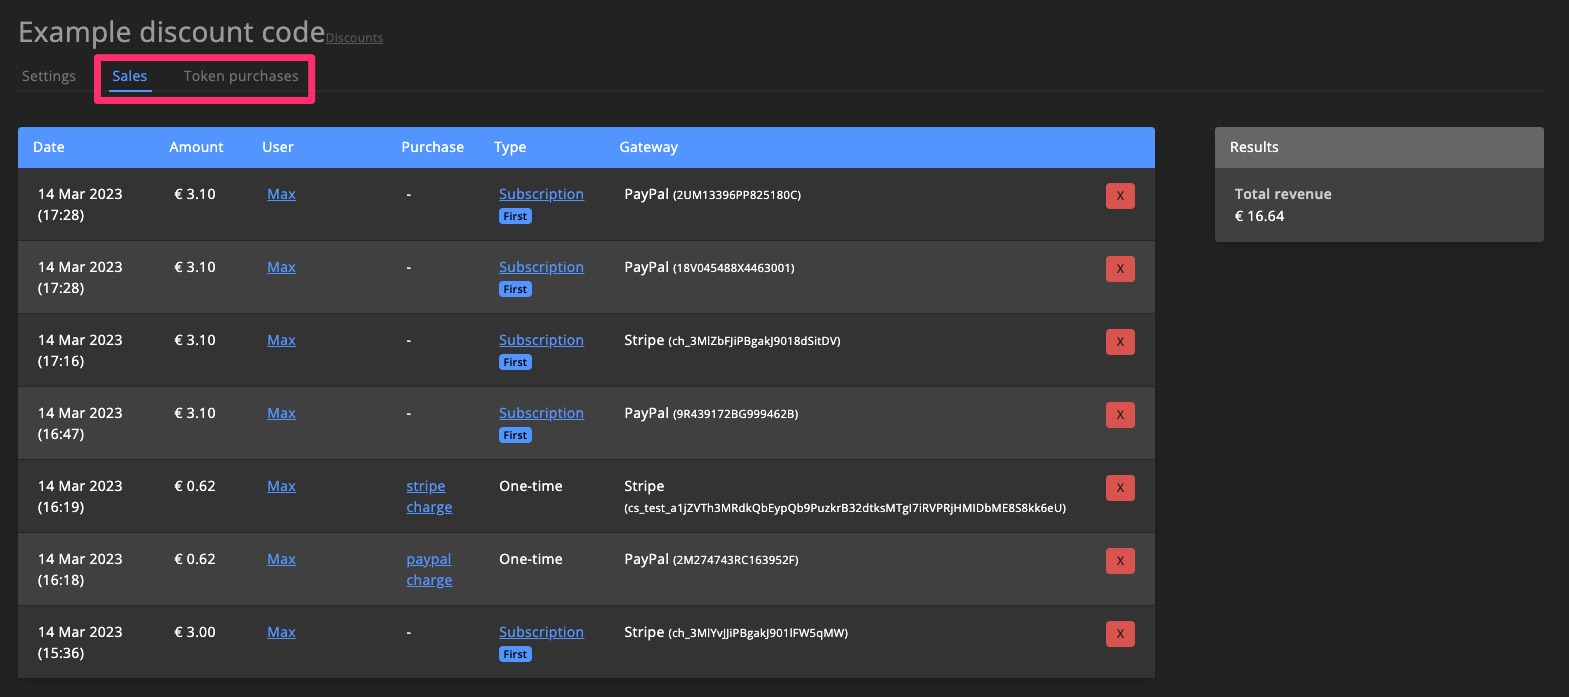Delete the 16:18 PayPal one-time sale
1569x697 pixels.
[x=1119, y=561]
